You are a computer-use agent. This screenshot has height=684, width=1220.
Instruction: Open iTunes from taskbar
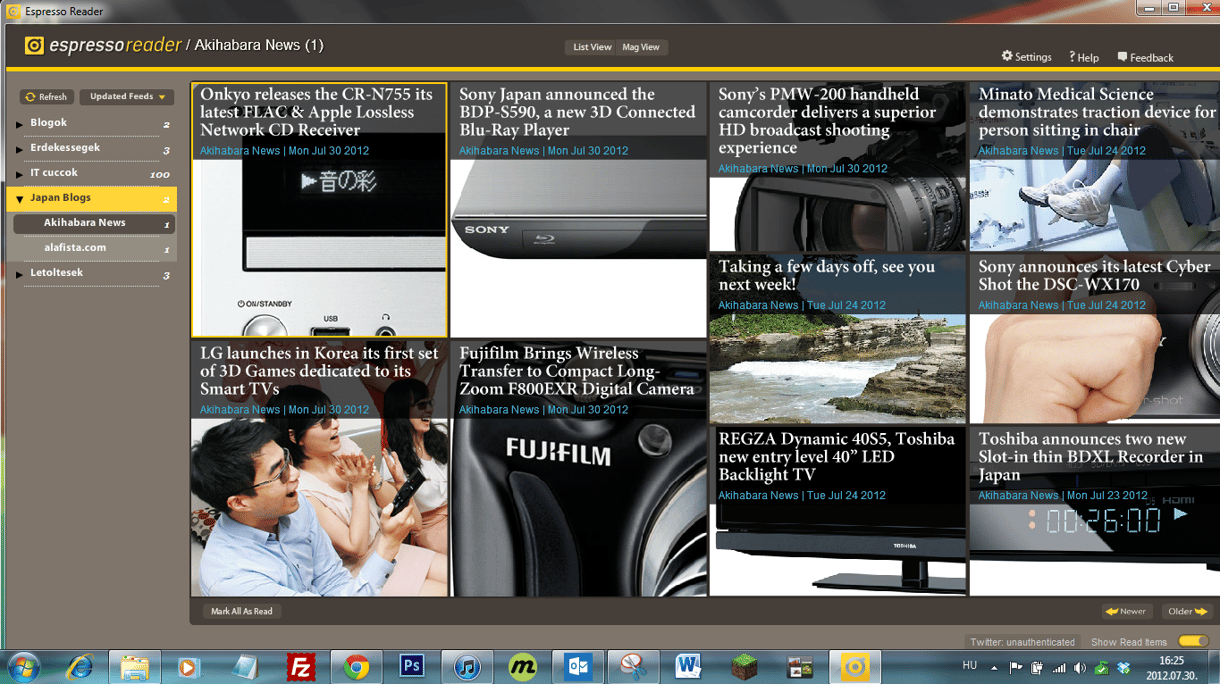tap(466, 666)
